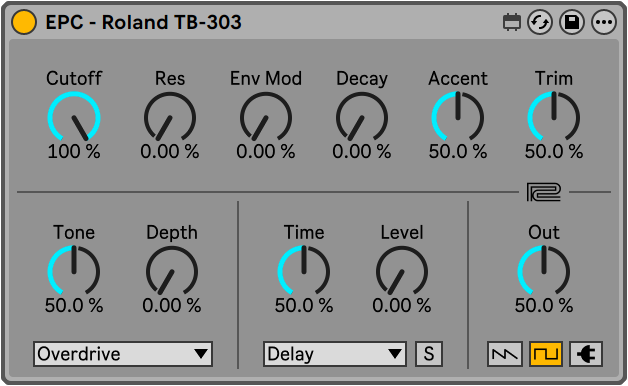
Task: Click the Res value 0.00 %
Action: point(170,152)
